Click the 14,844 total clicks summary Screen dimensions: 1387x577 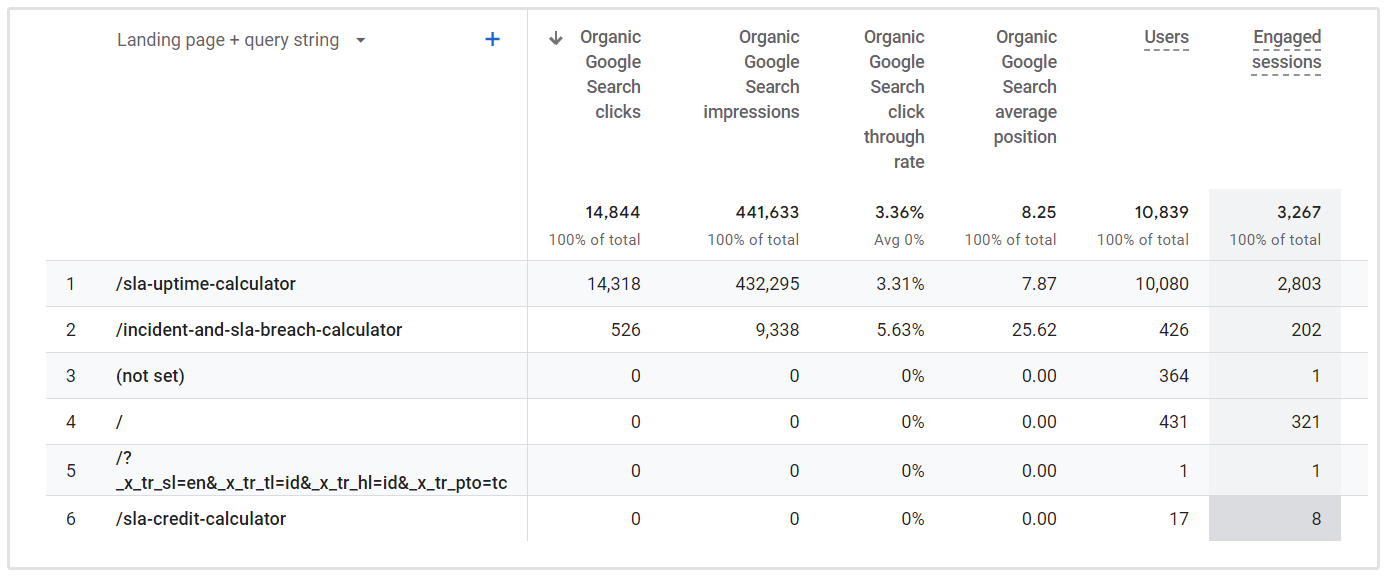[x=612, y=212]
